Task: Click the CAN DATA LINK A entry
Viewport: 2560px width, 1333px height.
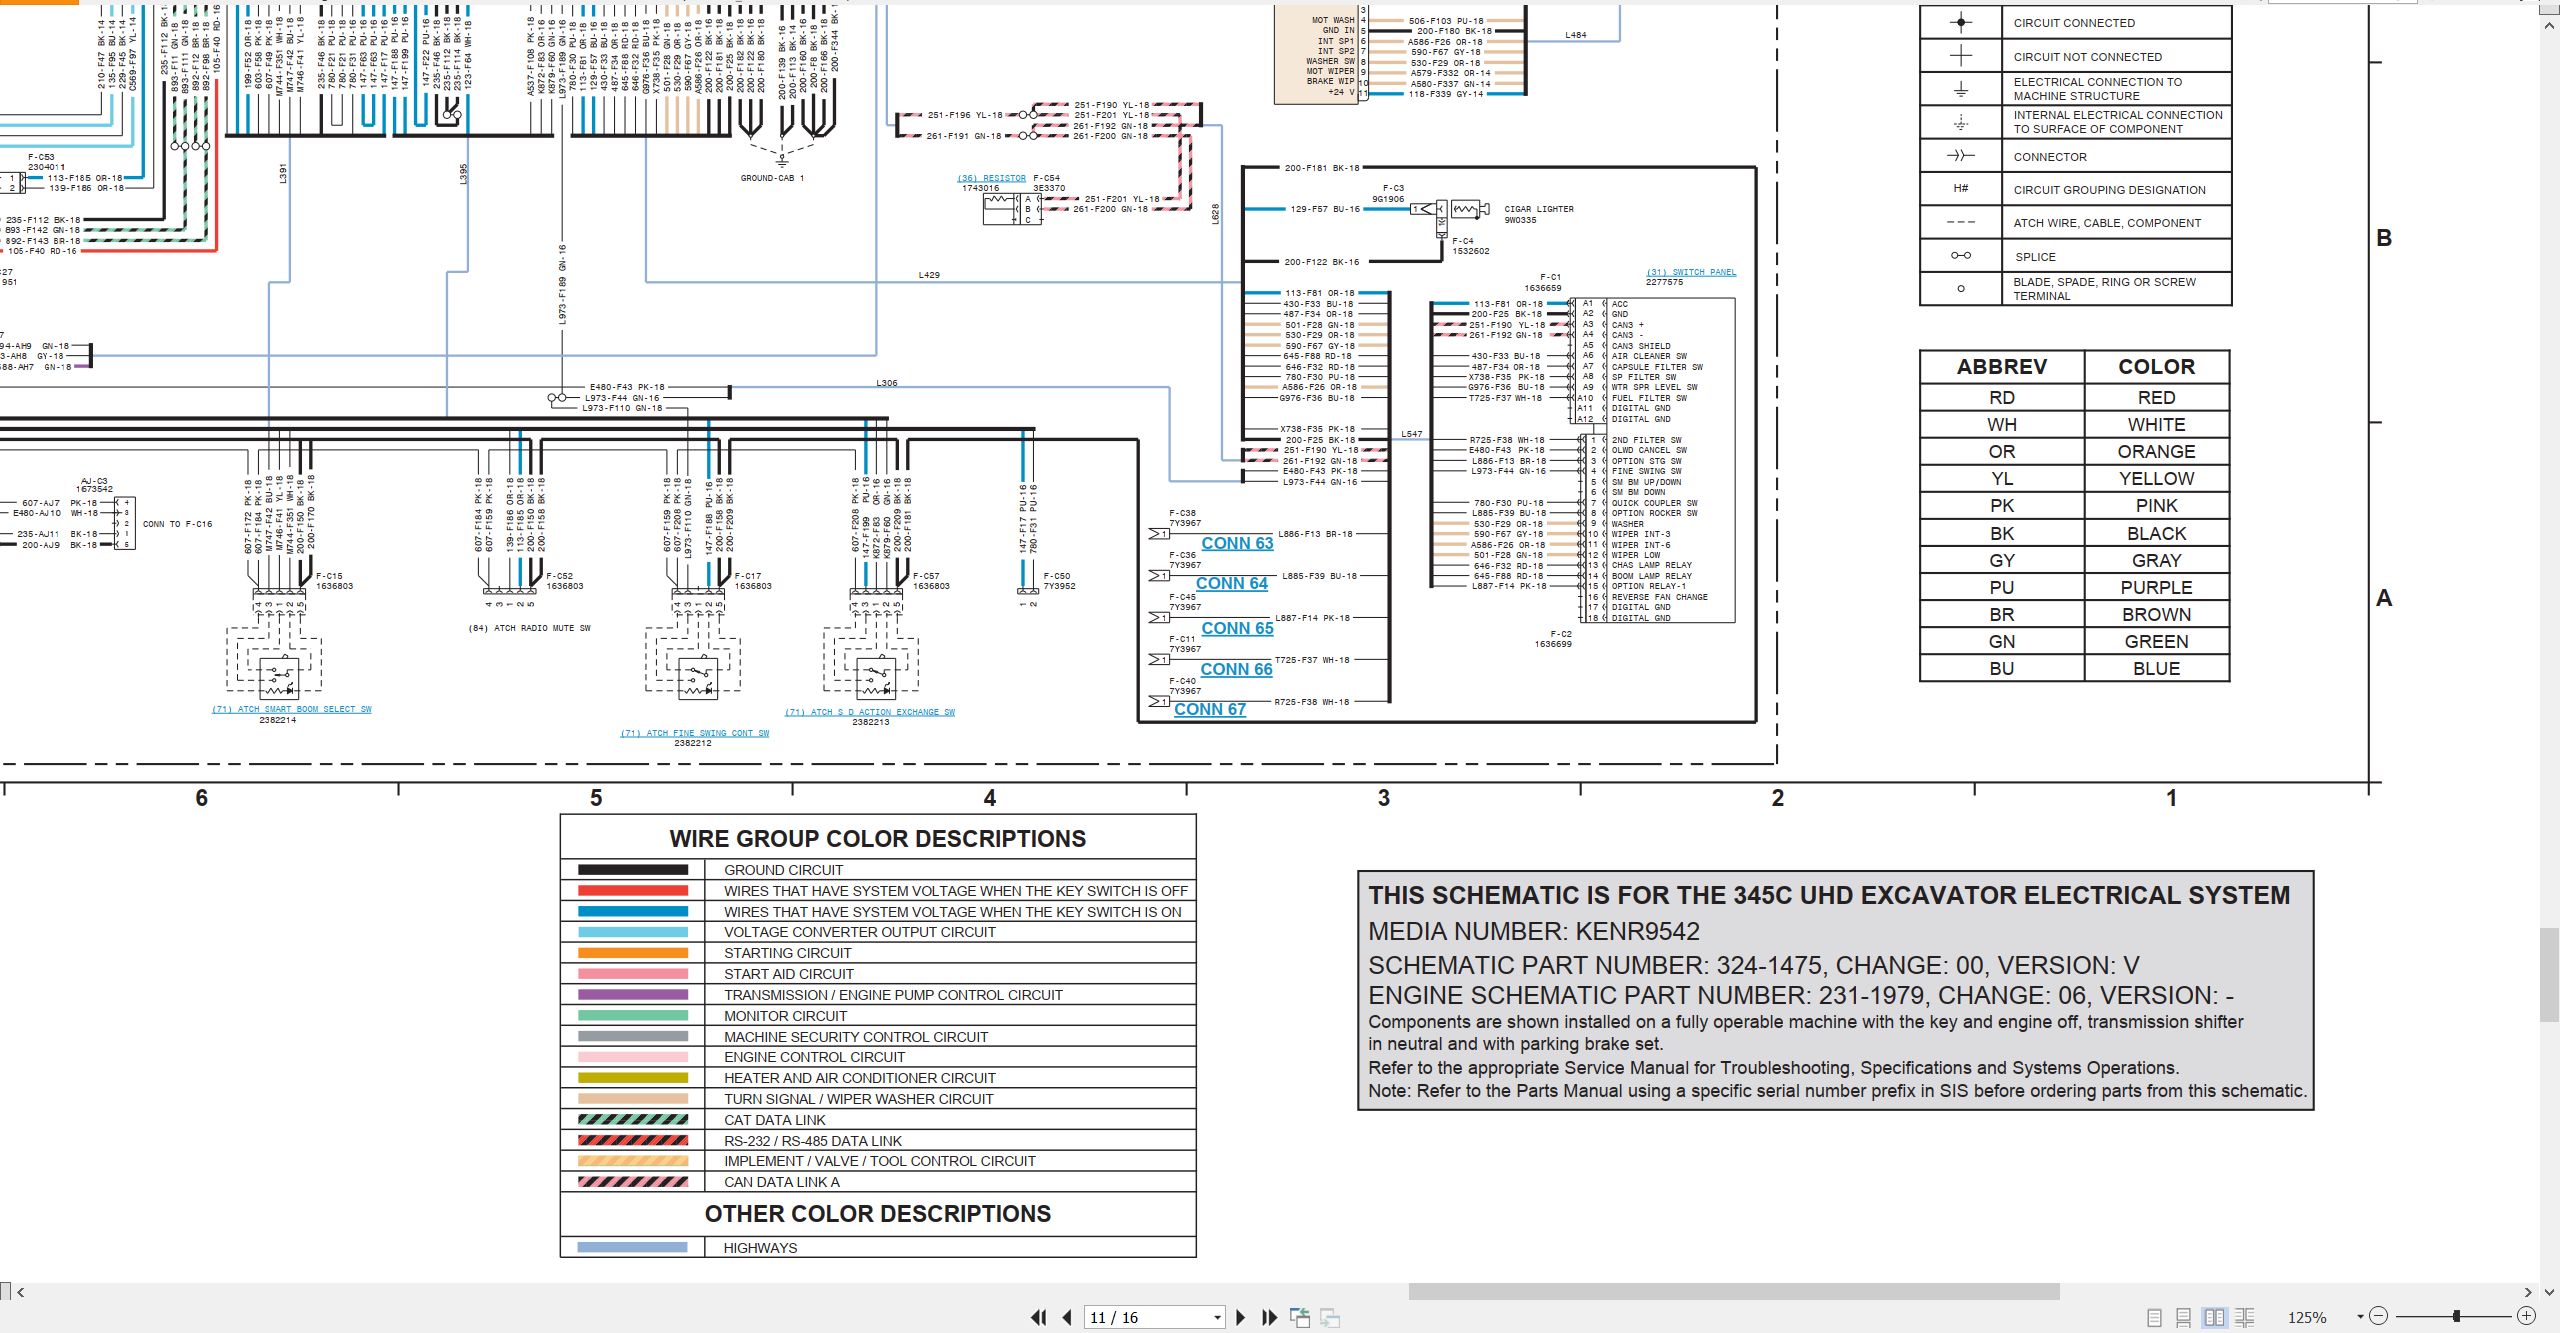Action: coord(781,1182)
